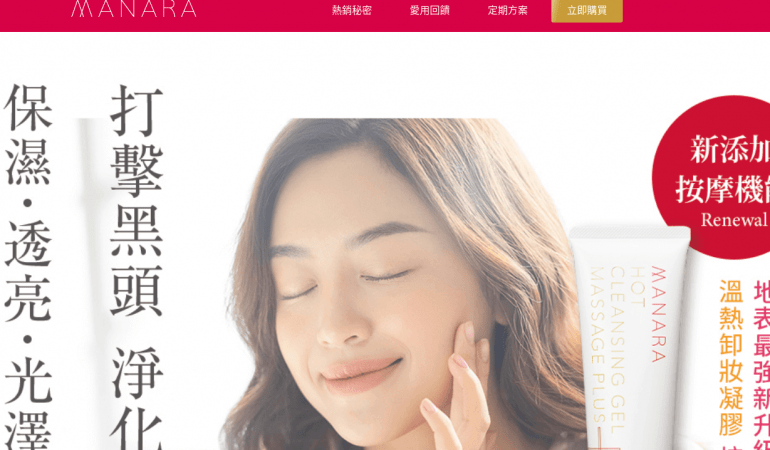Select the 新添加 text in red badge
Image resolution: width=770 pixels, height=450 pixels.
(730, 150)
